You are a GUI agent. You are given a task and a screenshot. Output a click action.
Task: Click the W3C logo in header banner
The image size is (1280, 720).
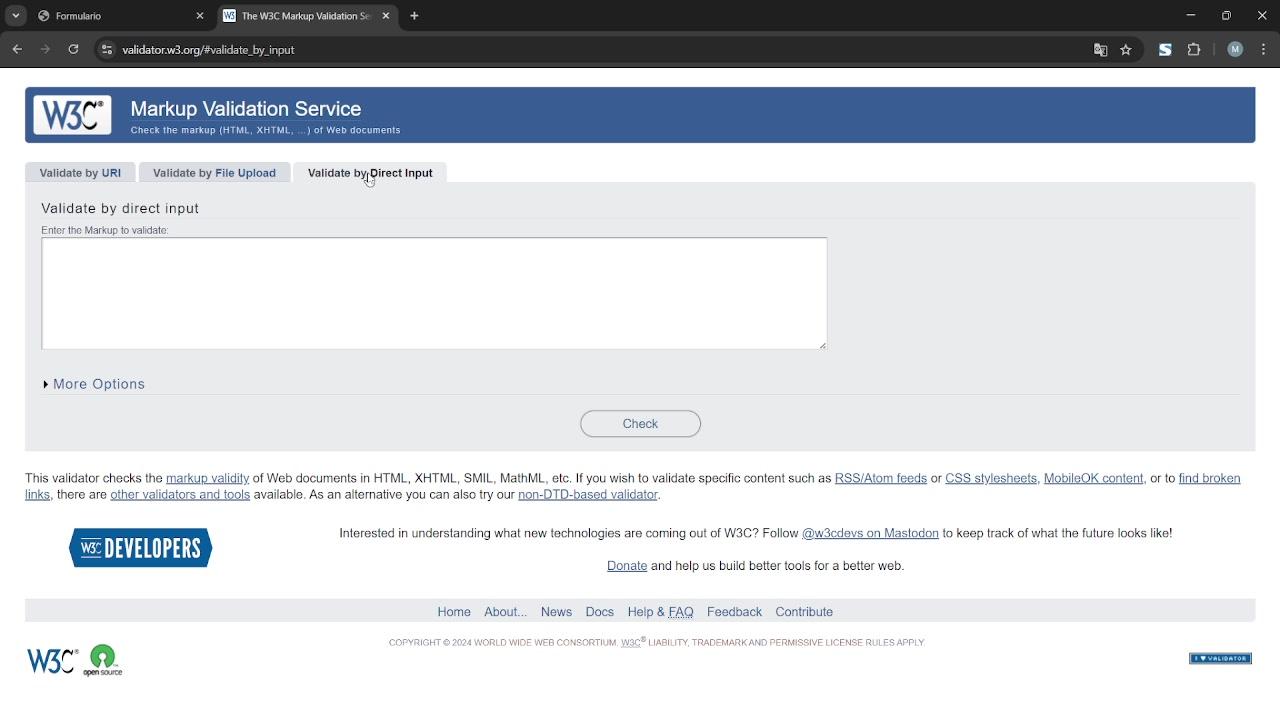[72, 115]
